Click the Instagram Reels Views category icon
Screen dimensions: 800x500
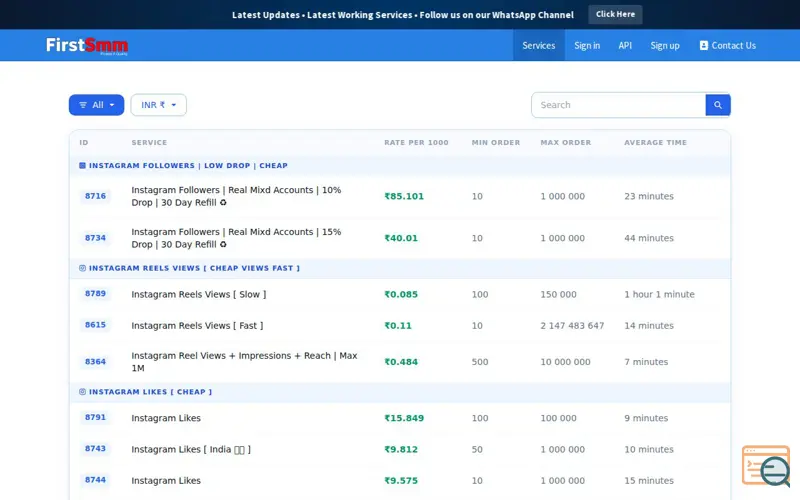[83, 268]
